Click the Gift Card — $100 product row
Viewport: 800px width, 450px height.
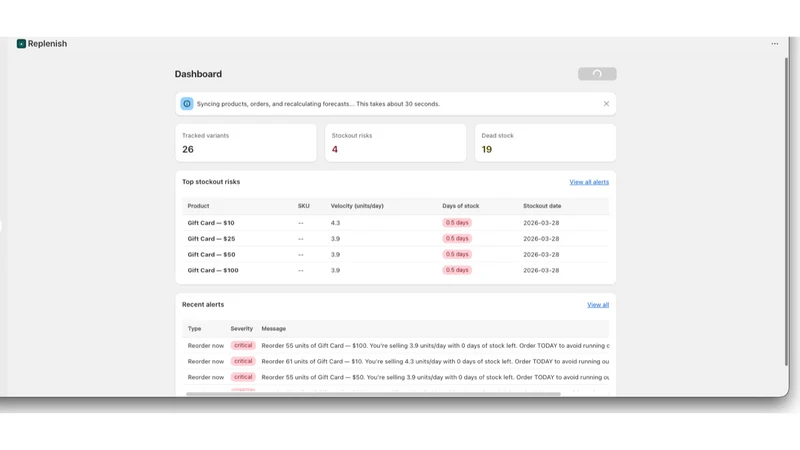click(x=395, y=270)
